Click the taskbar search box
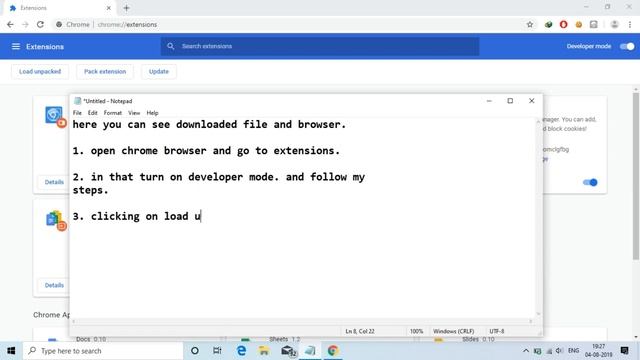The image size is (640, 360). (103, 351)
